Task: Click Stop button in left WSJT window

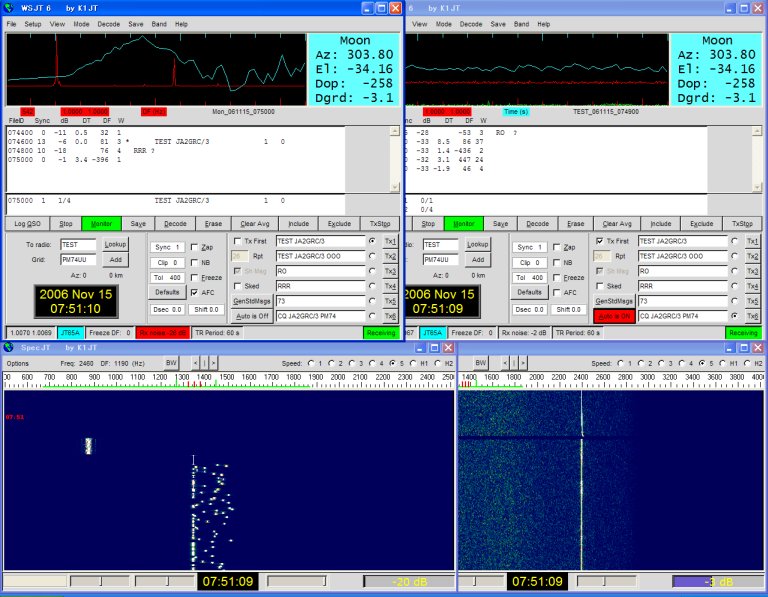Action: click(x=66, y=224)
